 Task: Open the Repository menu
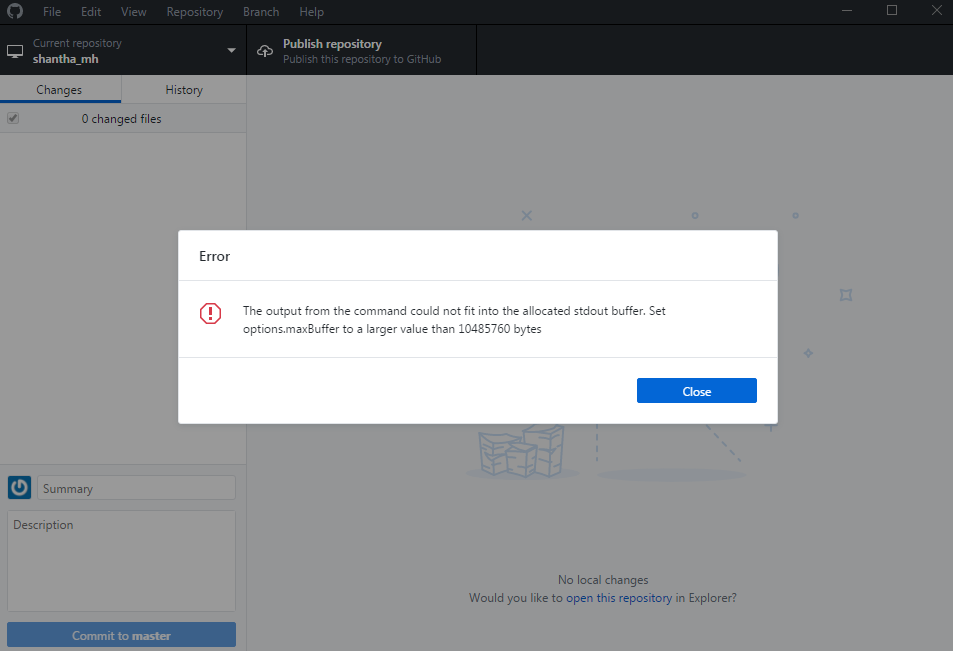[194, 11]
